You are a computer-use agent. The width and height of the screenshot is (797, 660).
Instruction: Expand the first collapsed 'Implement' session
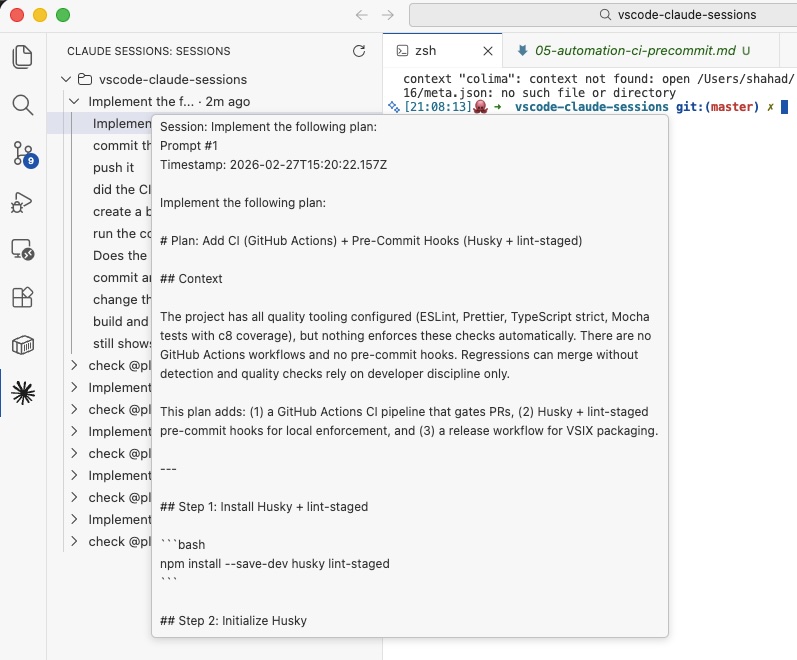click(74, 387)
